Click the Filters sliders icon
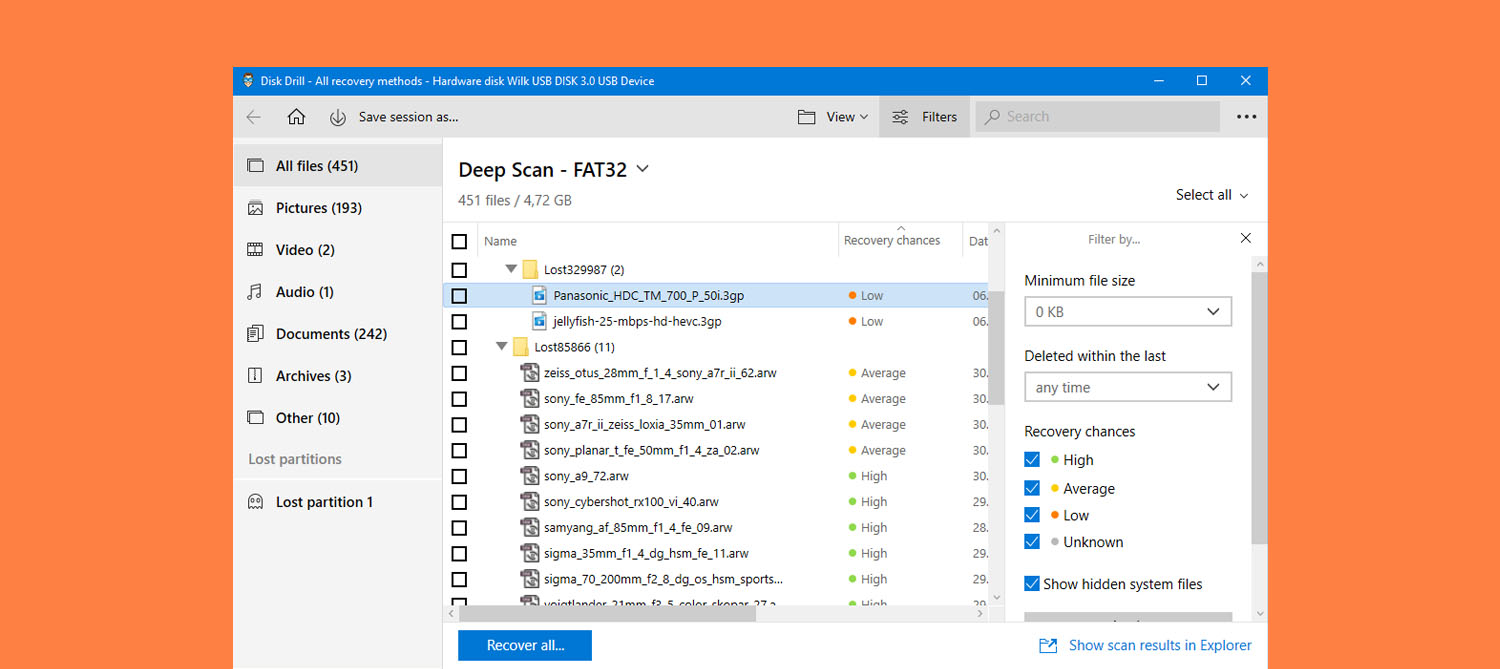Viewport: 1500px width, 669px height. click(x=900, y=117)
